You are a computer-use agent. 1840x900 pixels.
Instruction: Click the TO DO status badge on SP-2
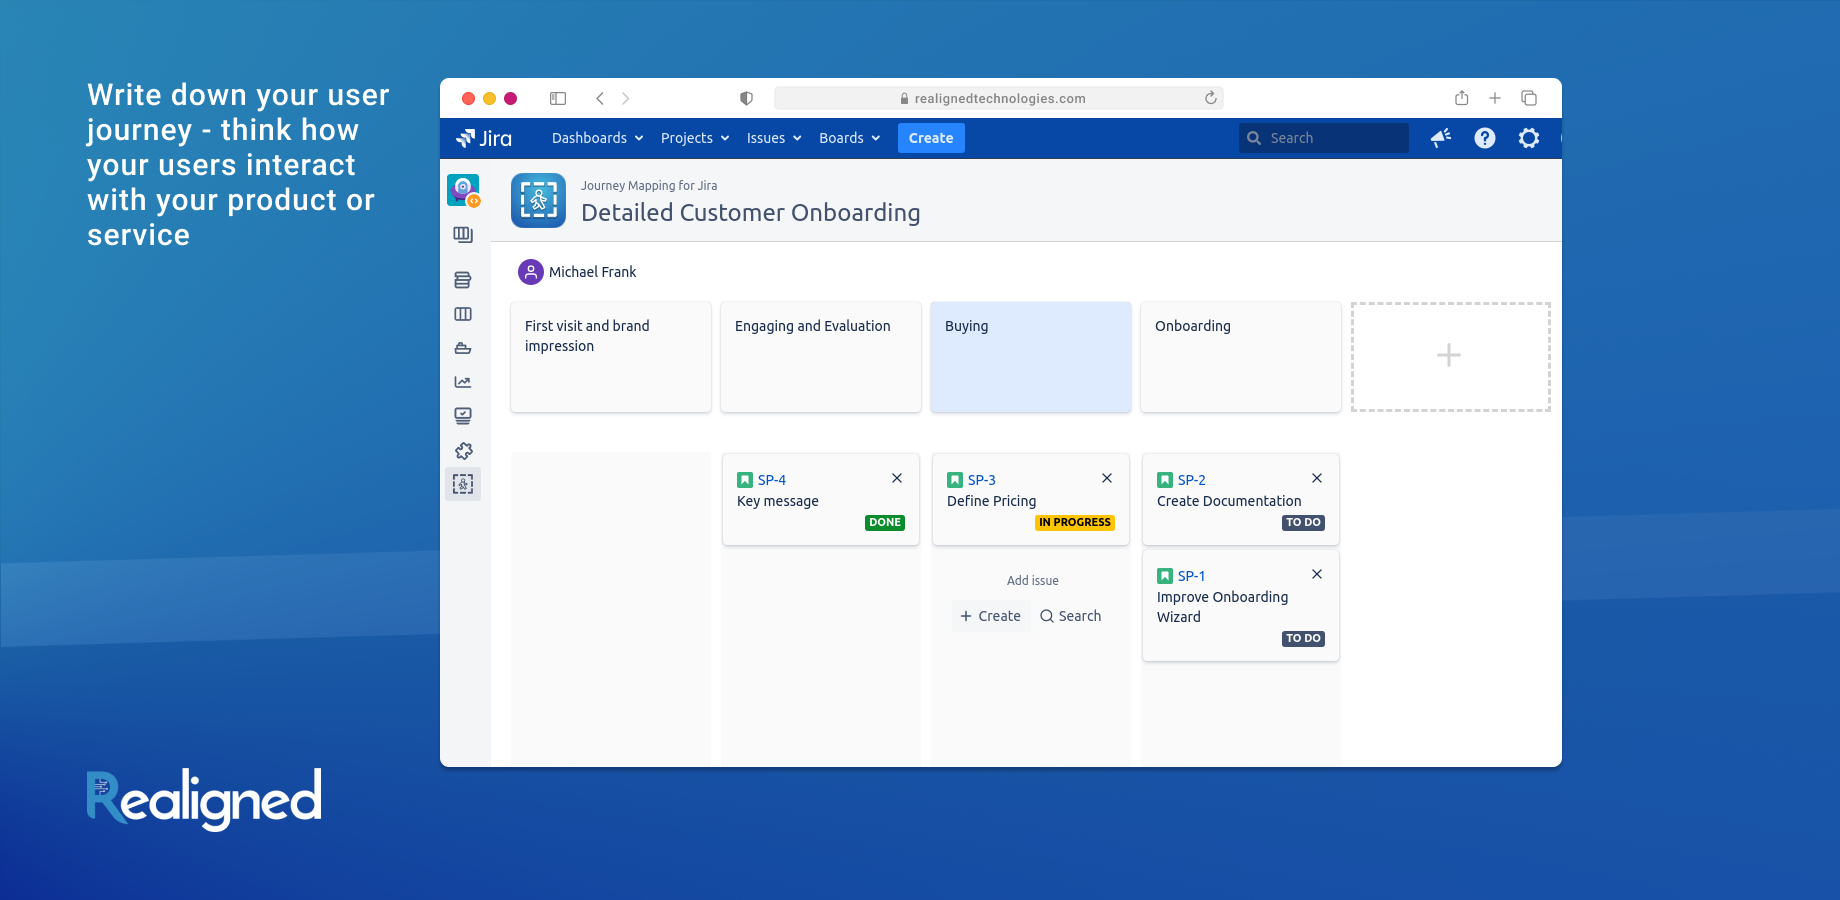(x=1304, y=522)
